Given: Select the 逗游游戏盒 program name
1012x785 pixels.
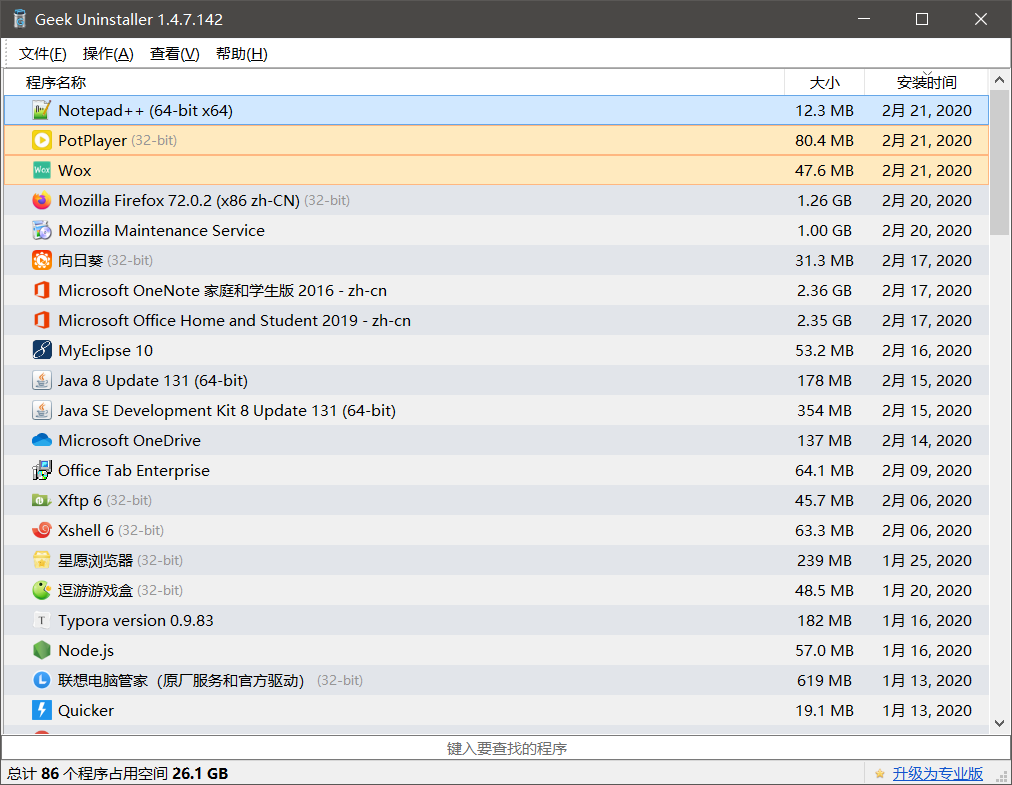Looking at the screenshot, I should tap(96, 591).
